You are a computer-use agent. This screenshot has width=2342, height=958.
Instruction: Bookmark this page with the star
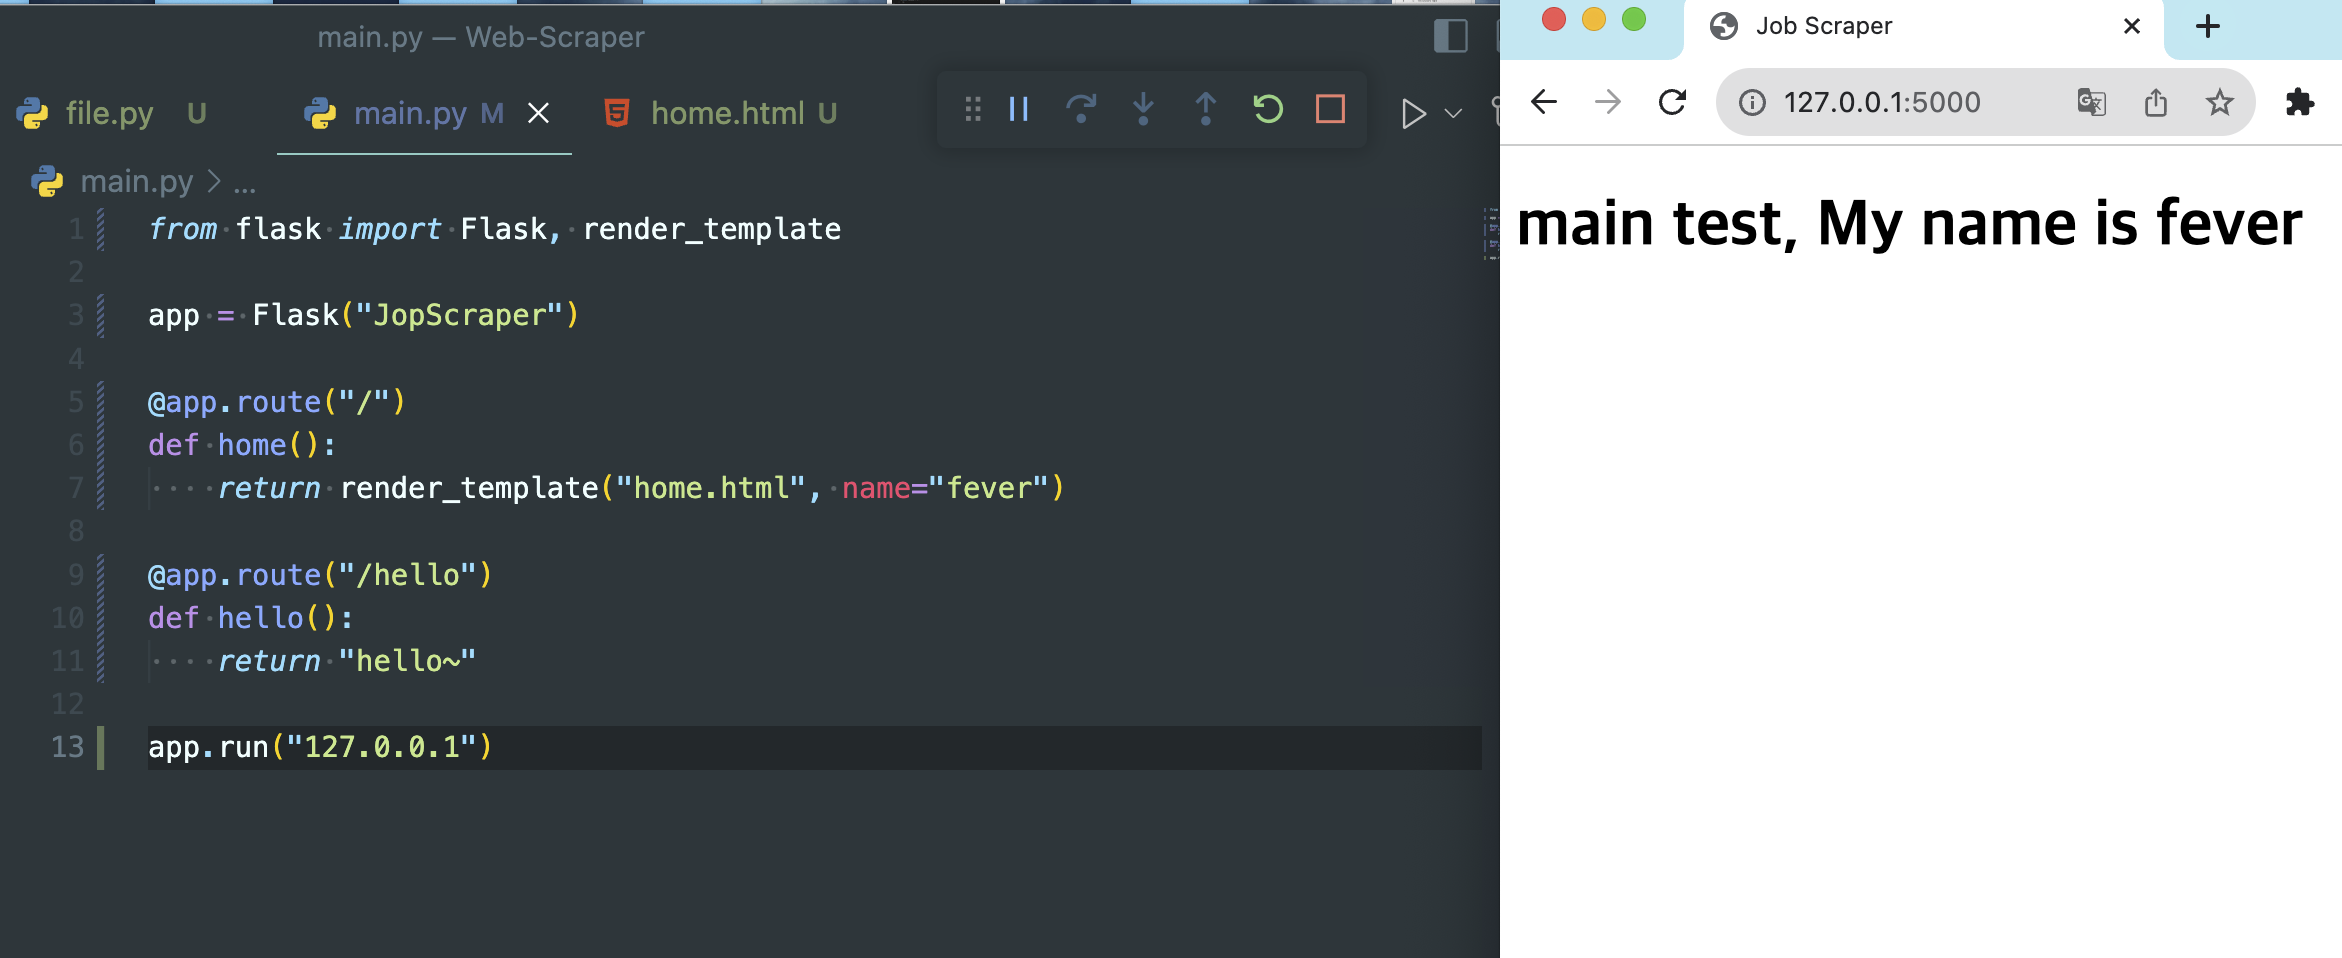(2220, 102)
